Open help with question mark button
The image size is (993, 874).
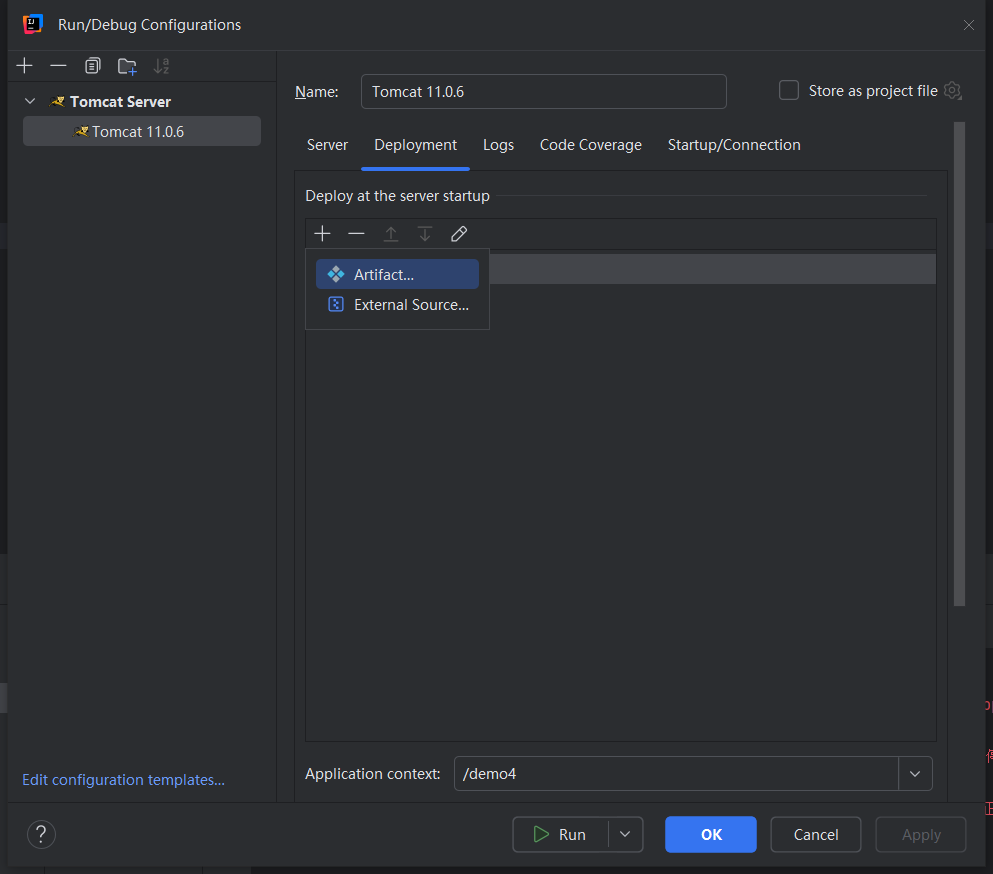(41, 834)
